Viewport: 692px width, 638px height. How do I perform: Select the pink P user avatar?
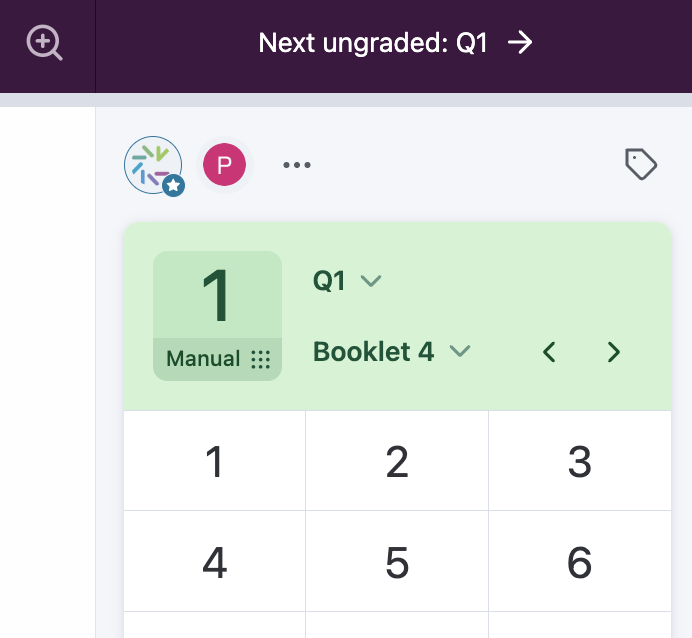coord(224,165)
